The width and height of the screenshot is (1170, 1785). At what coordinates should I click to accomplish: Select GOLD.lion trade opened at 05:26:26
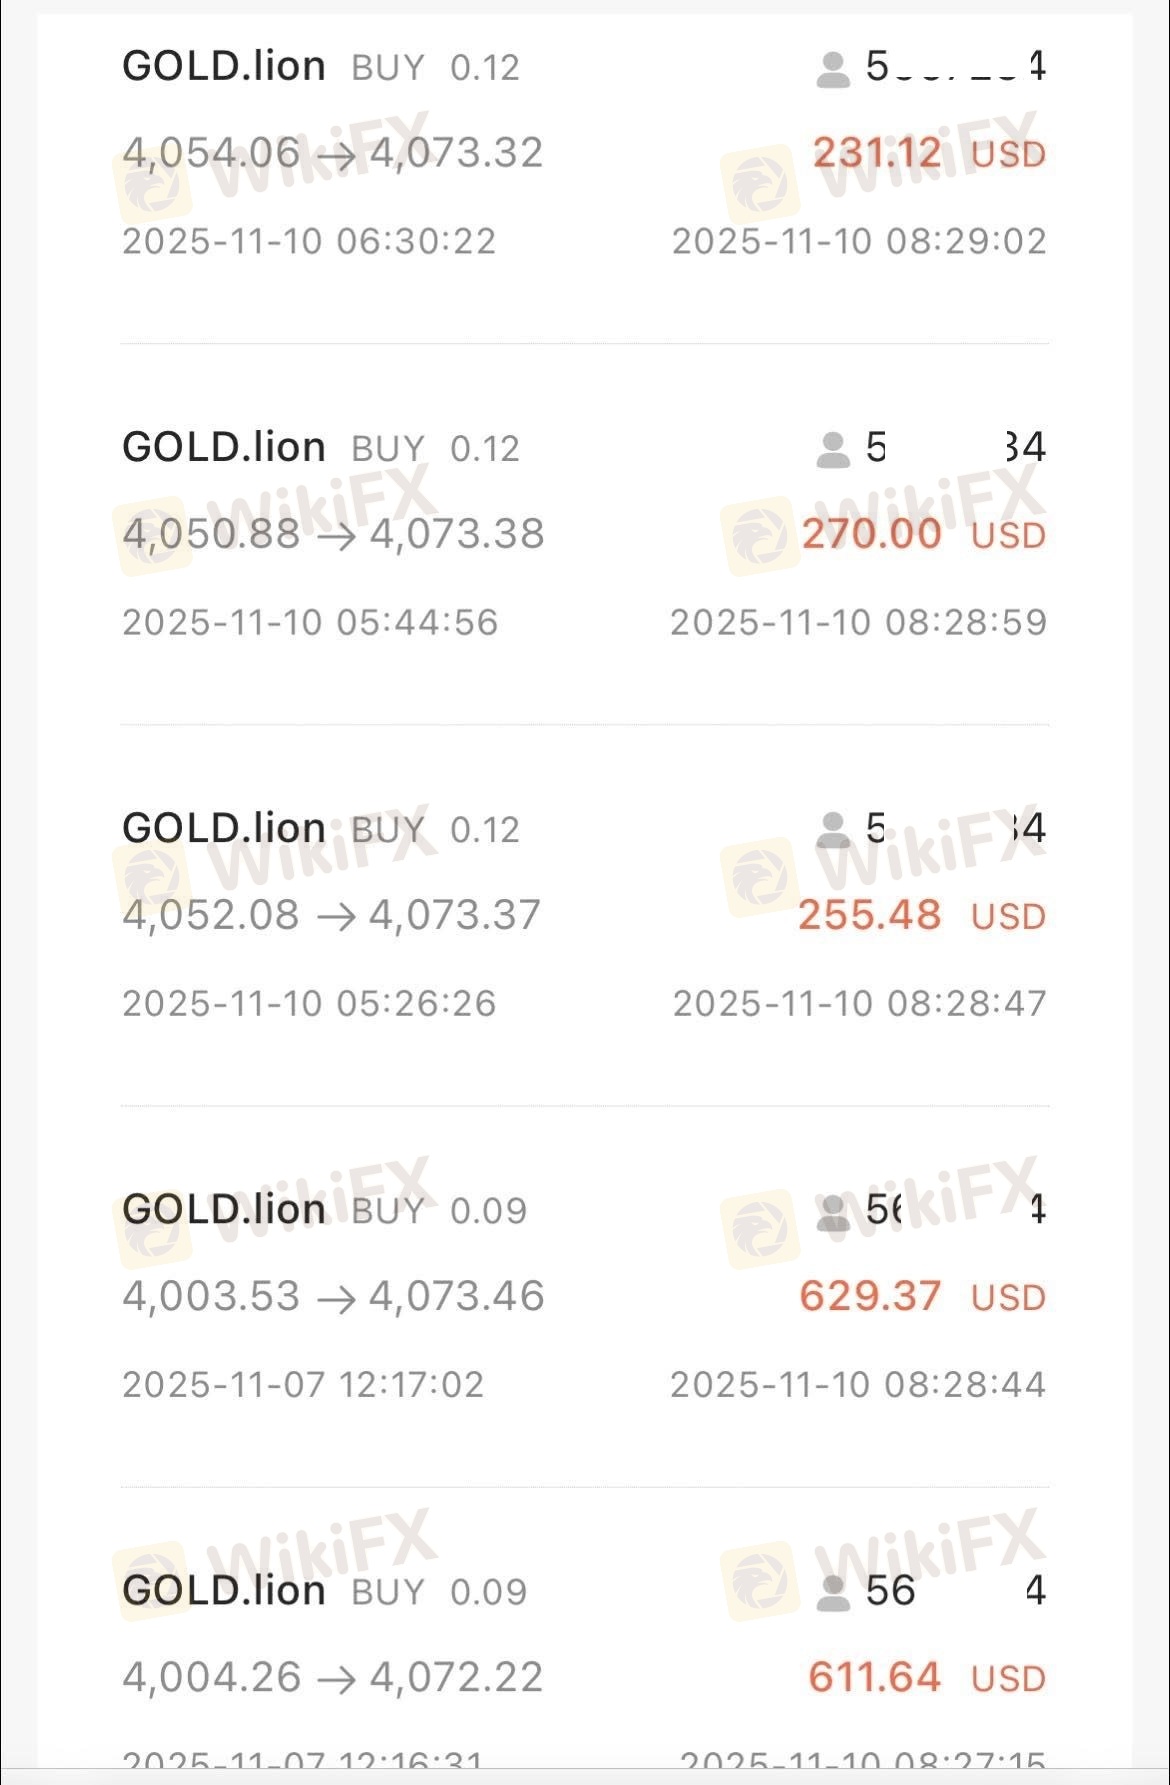pos(224,829)
